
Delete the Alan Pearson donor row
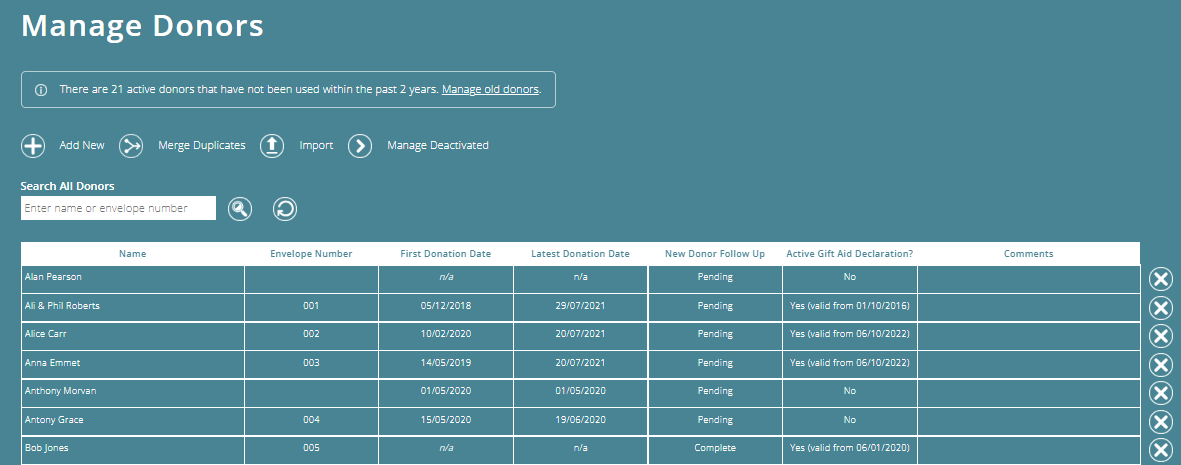pos(1161,280)
